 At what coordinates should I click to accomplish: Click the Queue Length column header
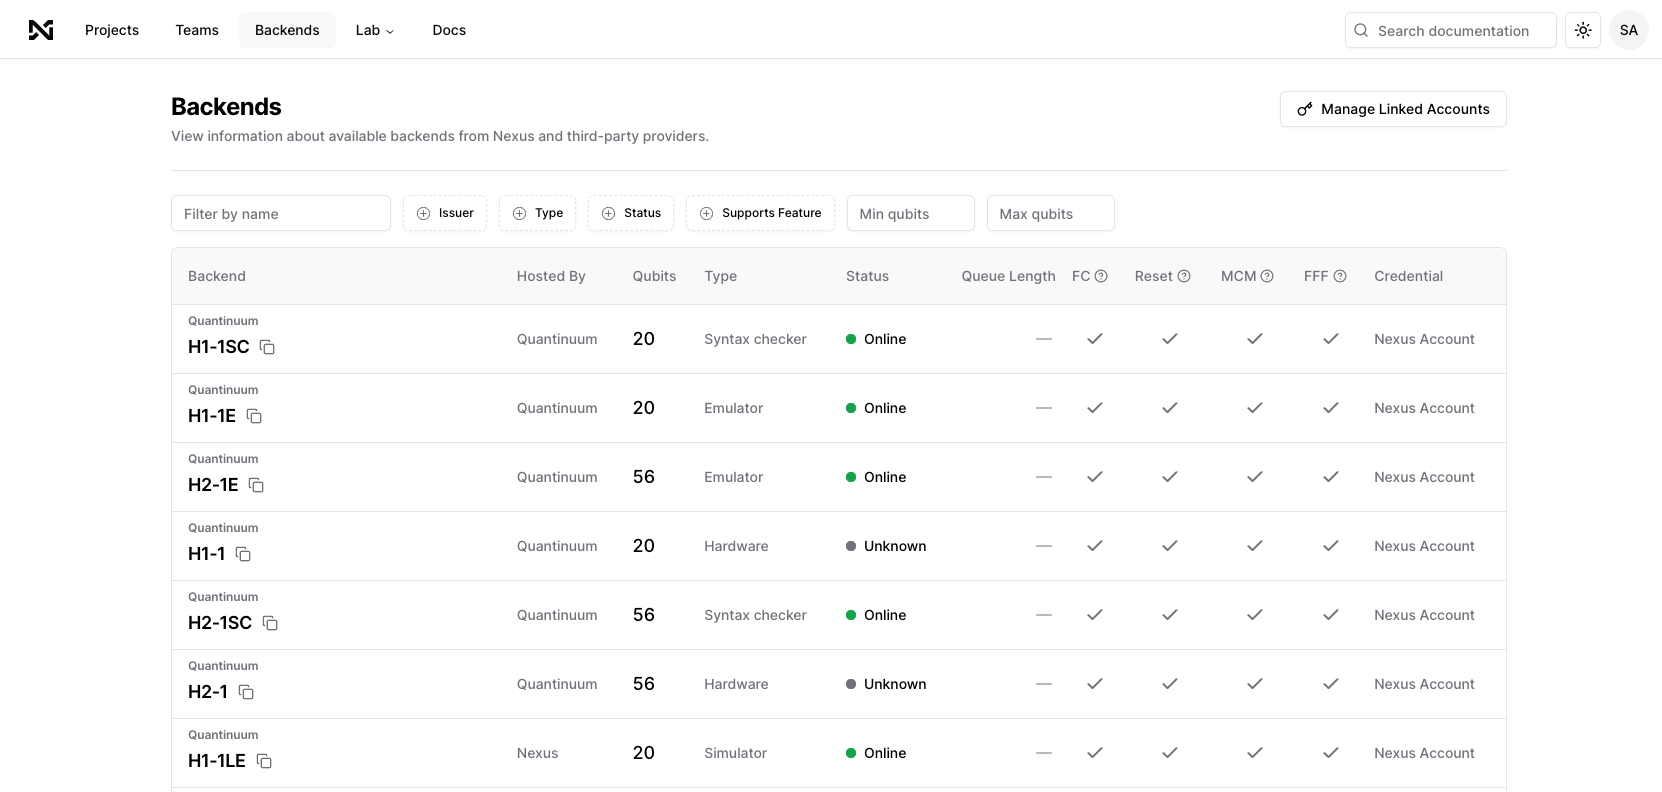click(1008, 276)
